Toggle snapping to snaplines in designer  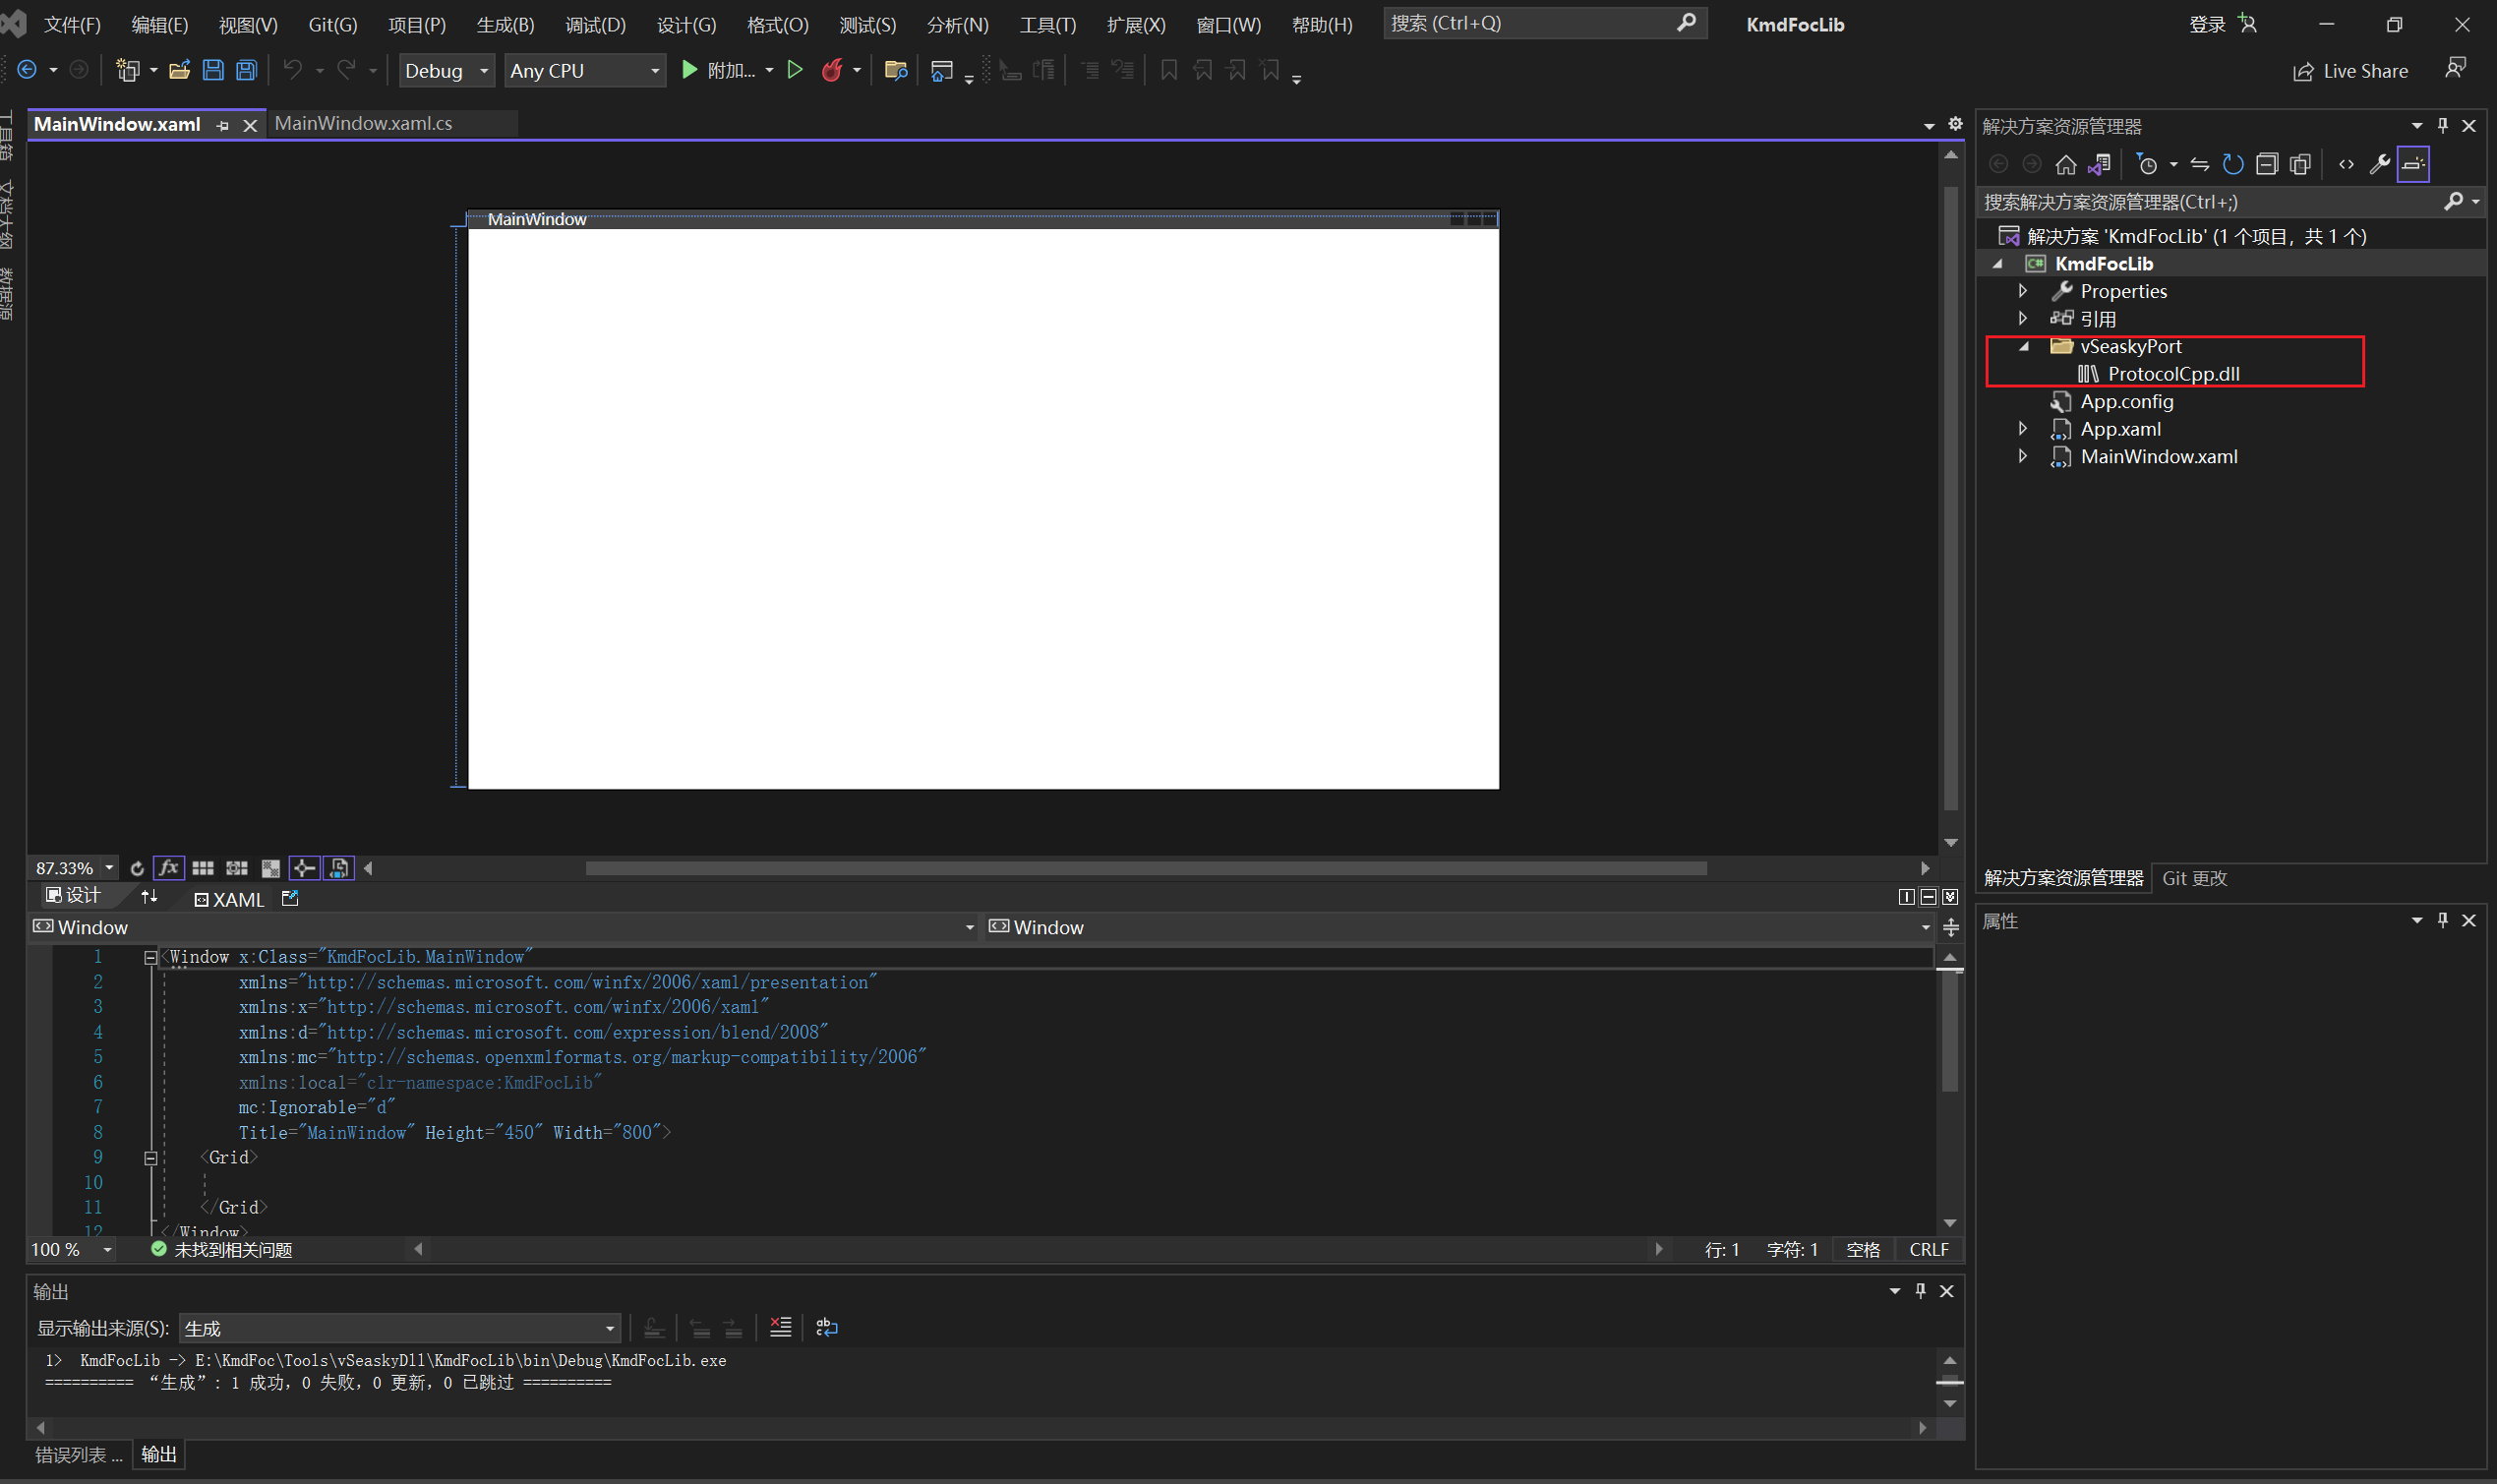point(304,868)
